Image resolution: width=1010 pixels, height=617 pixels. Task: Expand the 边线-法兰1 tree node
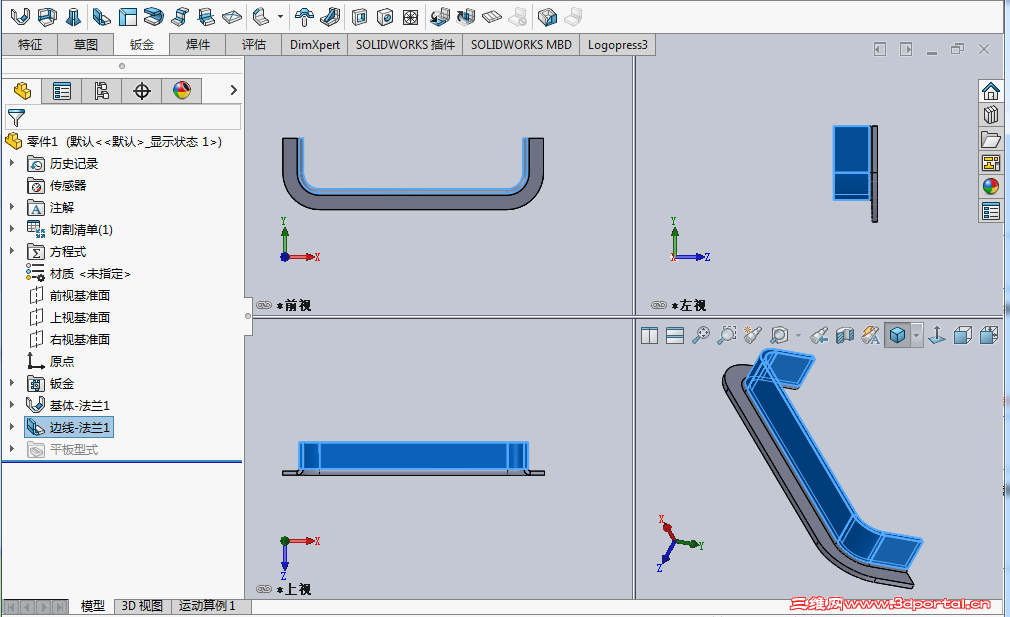click(12, 427)
